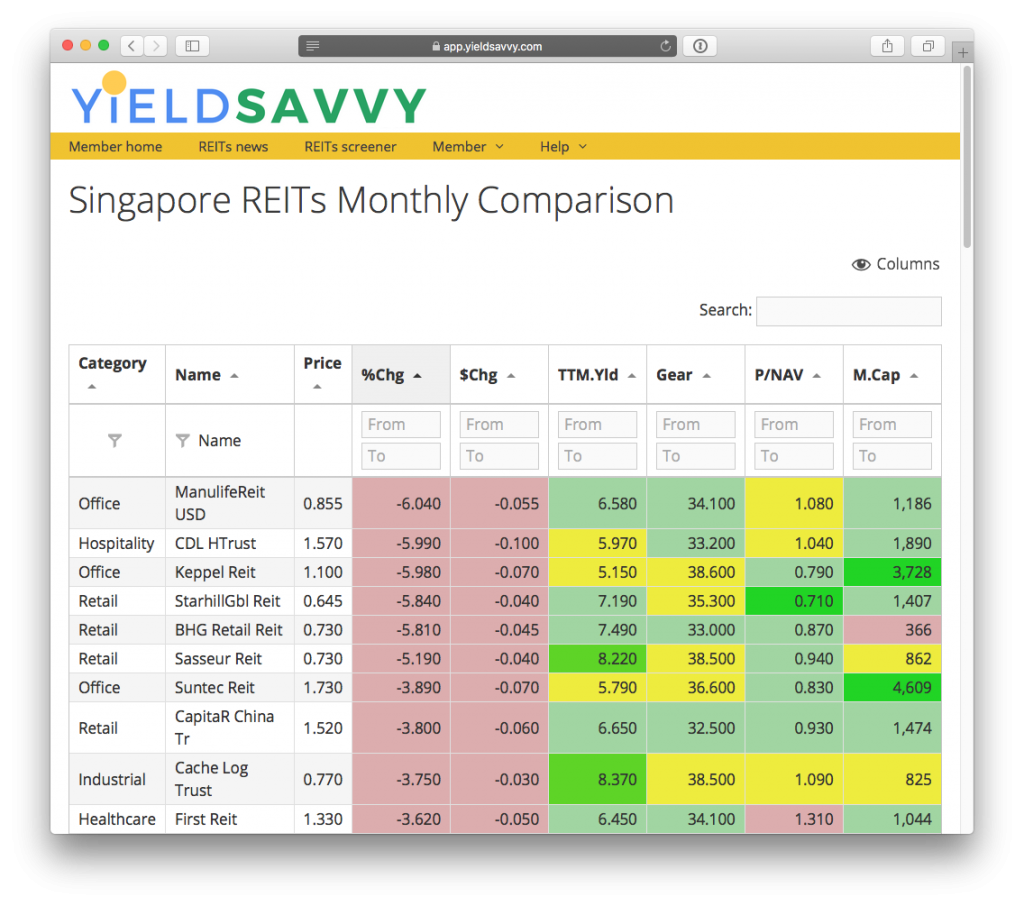Click the YieldSavvy logo
The image size is (1024, 906).
point(248,102)
